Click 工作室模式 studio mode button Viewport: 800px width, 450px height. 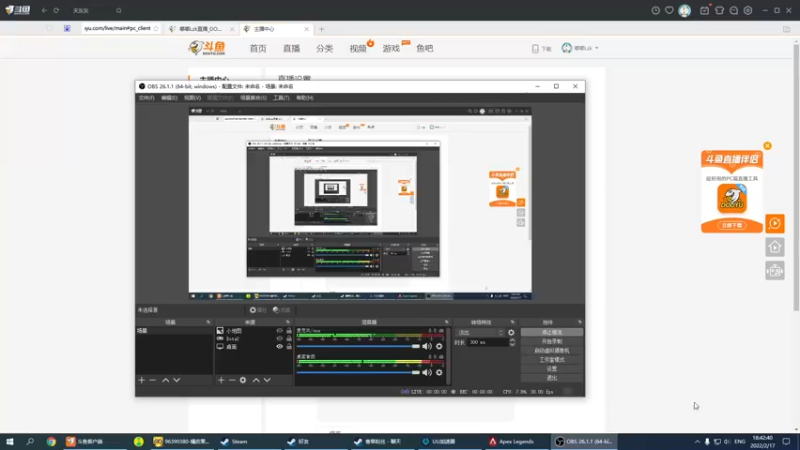click(x=552, y=360)
